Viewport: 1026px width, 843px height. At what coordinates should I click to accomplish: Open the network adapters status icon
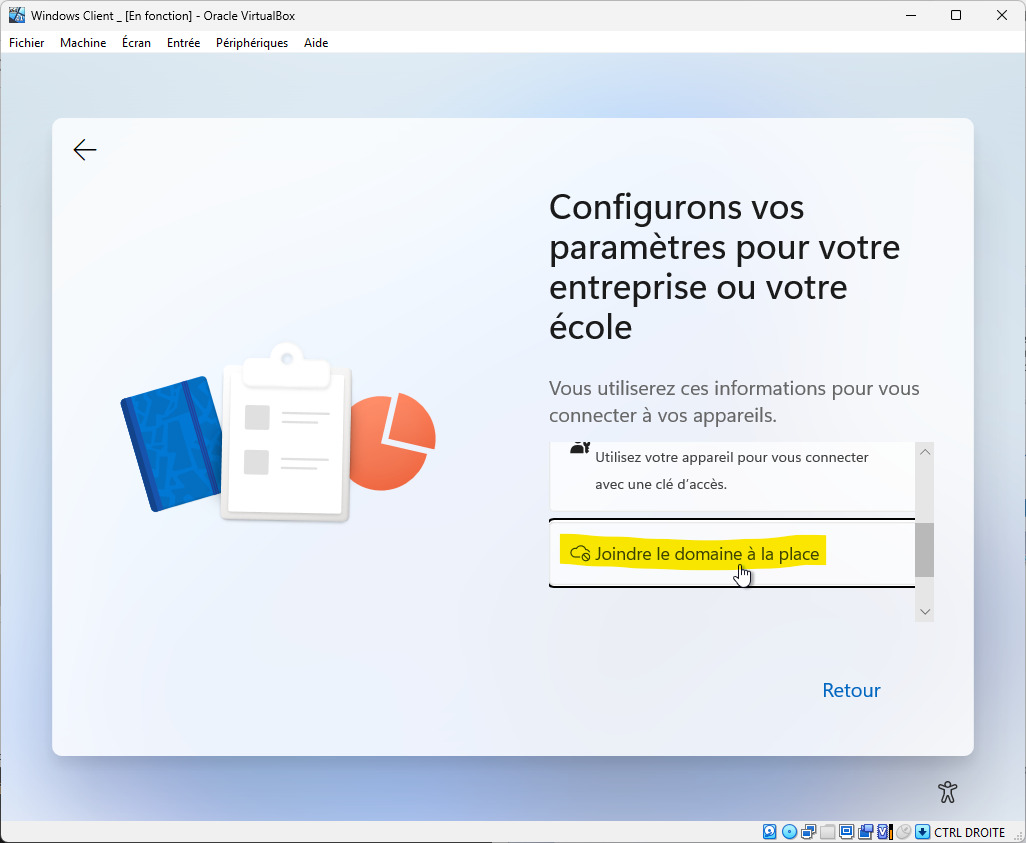tap(808, 832)
